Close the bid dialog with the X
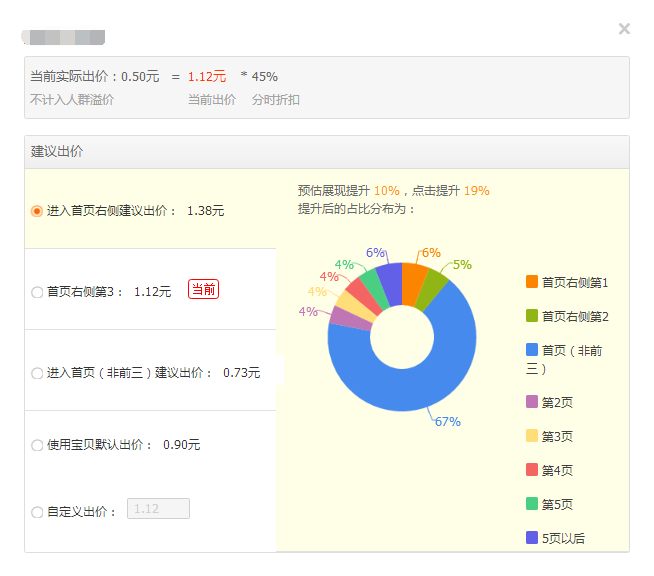 (624, 29)
